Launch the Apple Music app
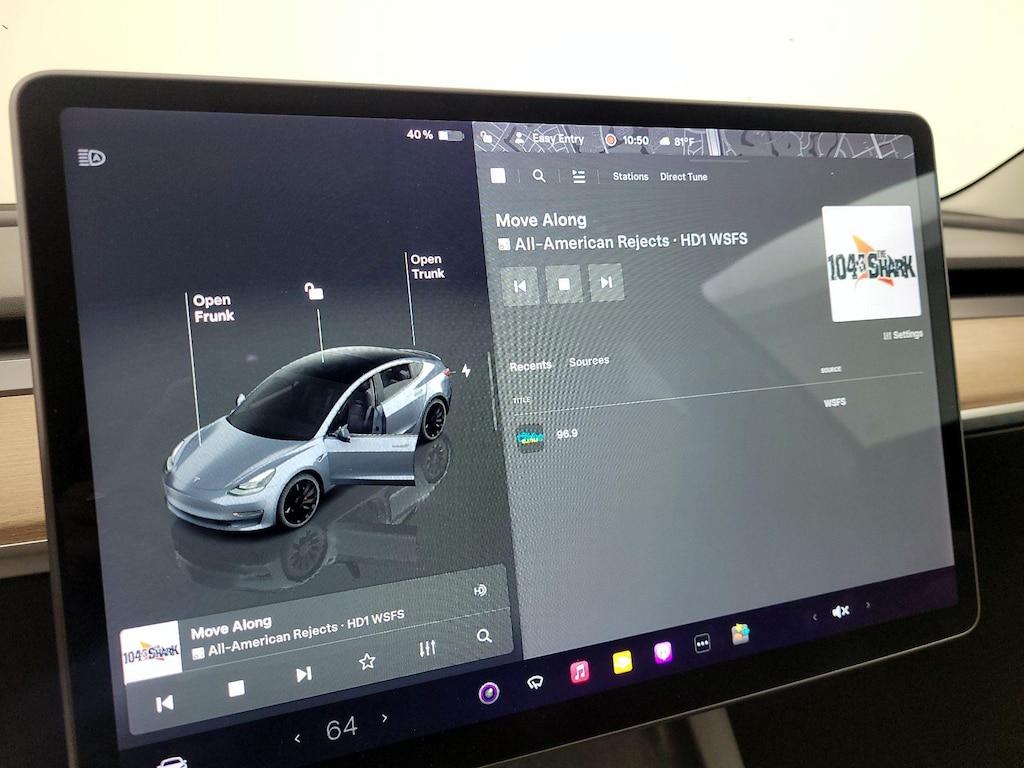The width and height of the screenshot is (1024, 768). [x=579, y=671]
